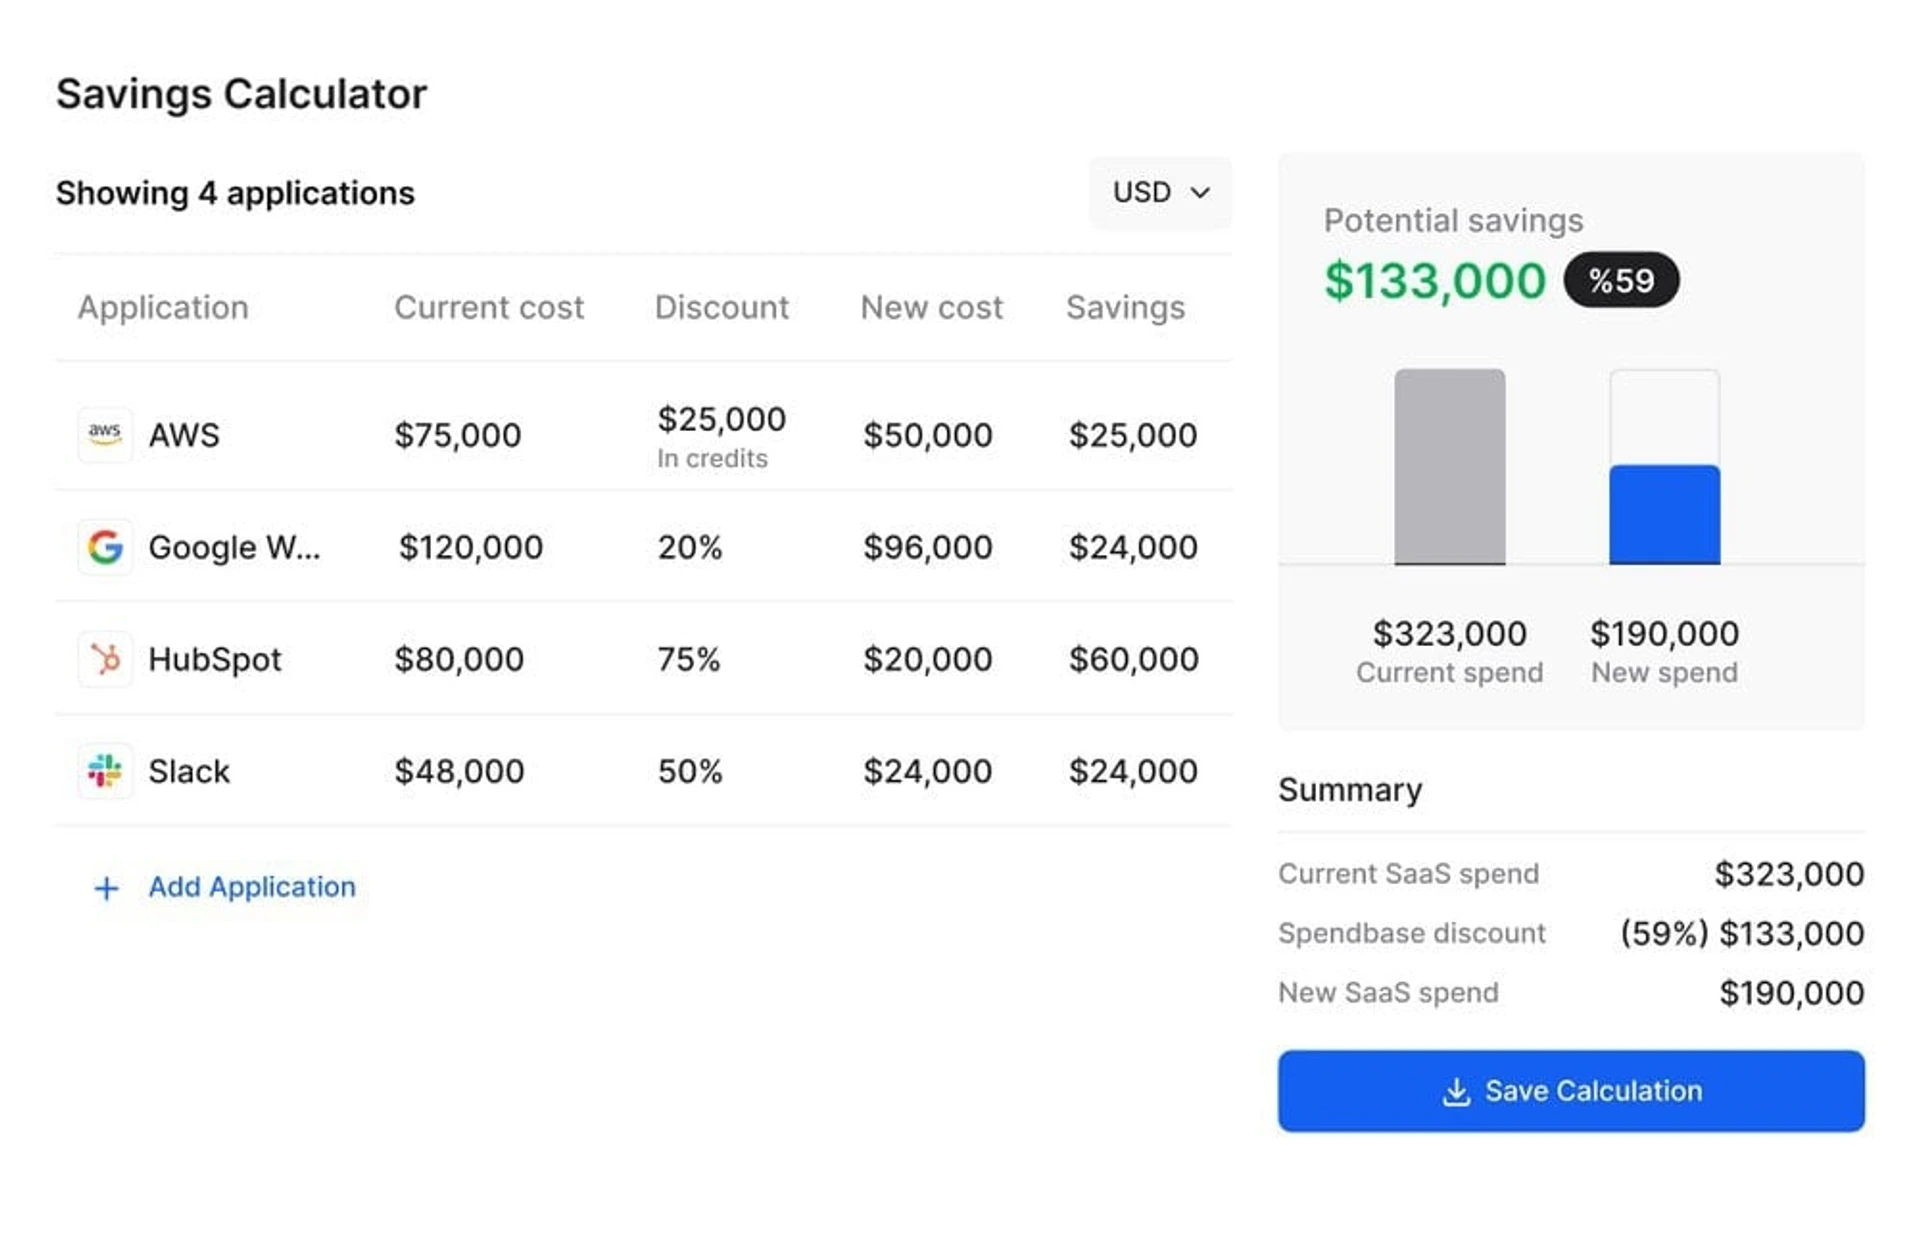
Task: Click the %59 savings badge
Action: 1621,280
